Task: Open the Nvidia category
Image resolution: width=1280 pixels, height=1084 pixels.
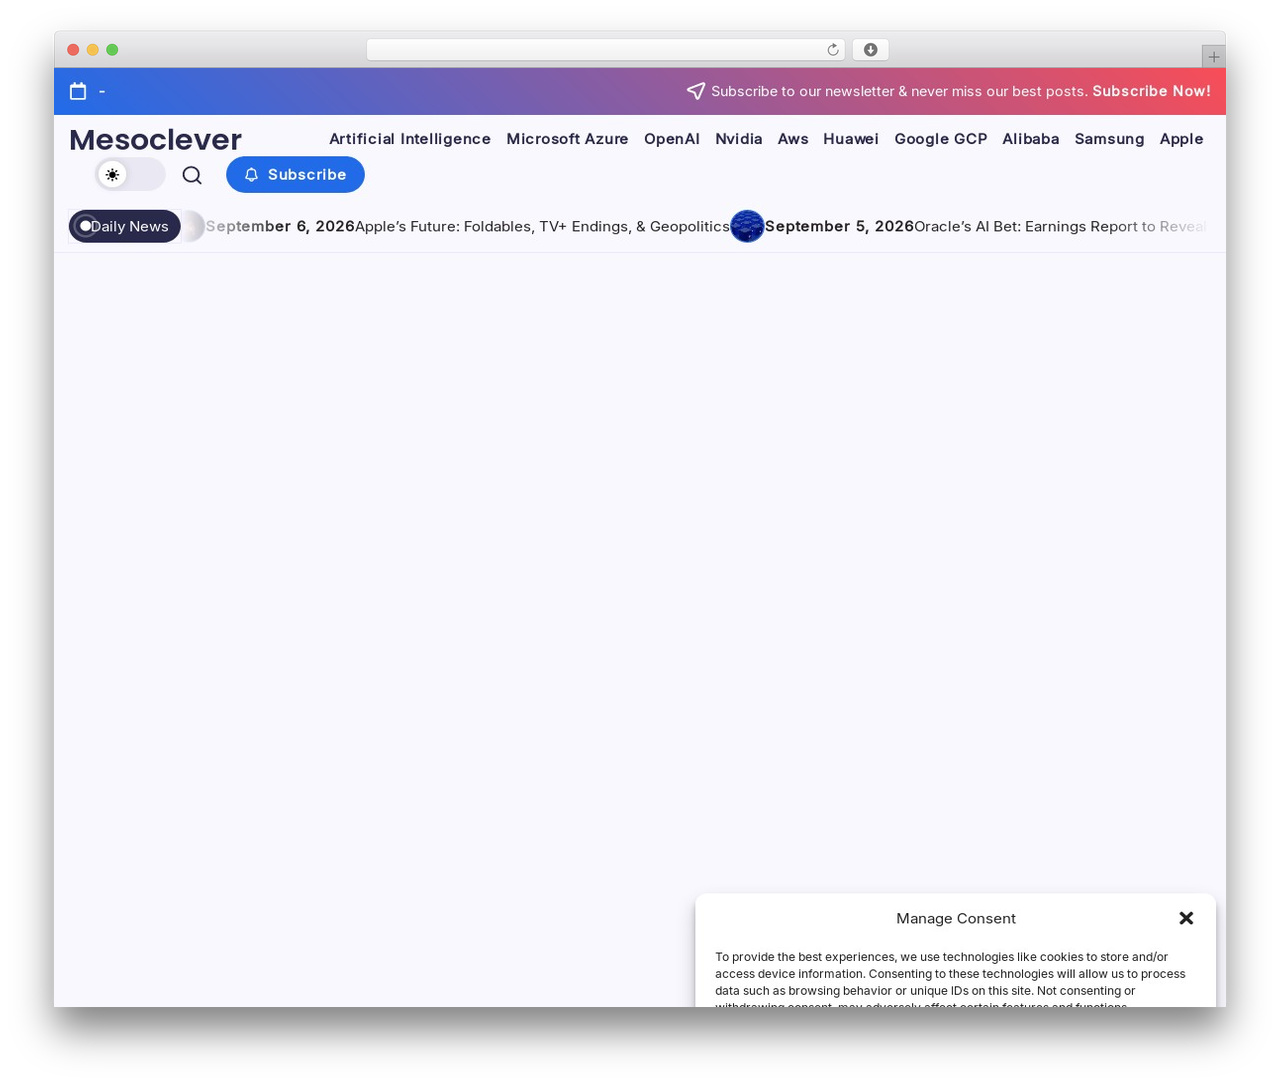Action: point(739,139)
